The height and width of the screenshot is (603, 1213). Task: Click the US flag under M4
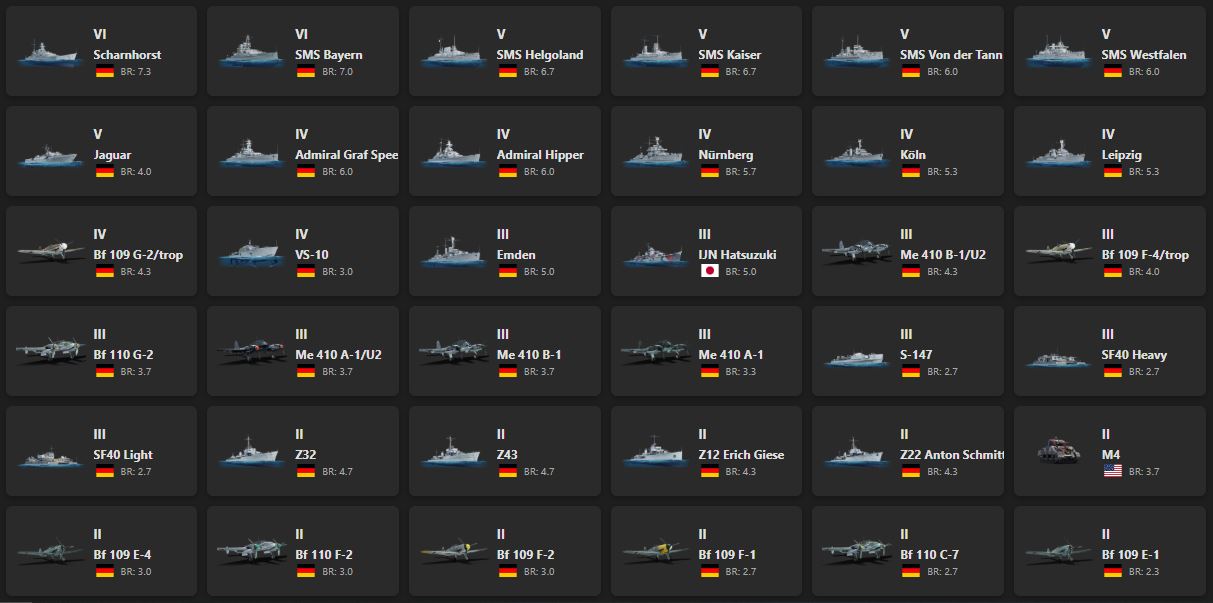(1112, 471)
